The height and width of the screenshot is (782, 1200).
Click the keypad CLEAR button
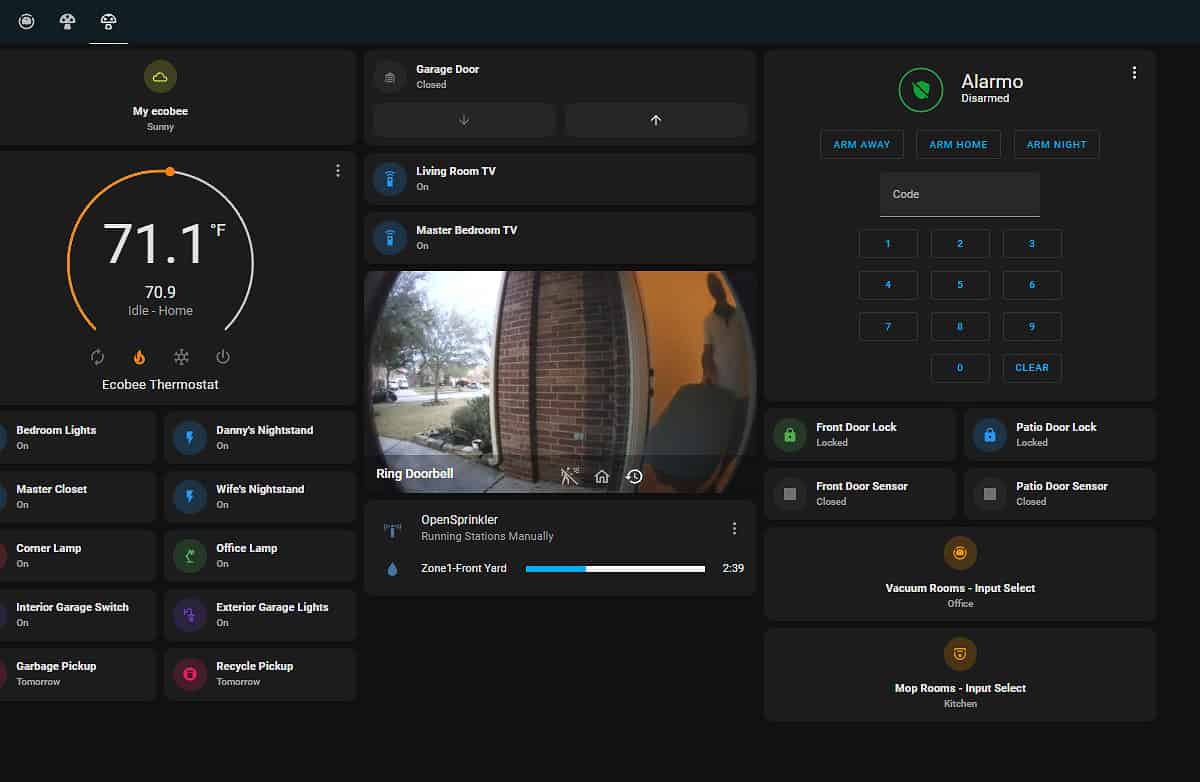point(1032,368)
